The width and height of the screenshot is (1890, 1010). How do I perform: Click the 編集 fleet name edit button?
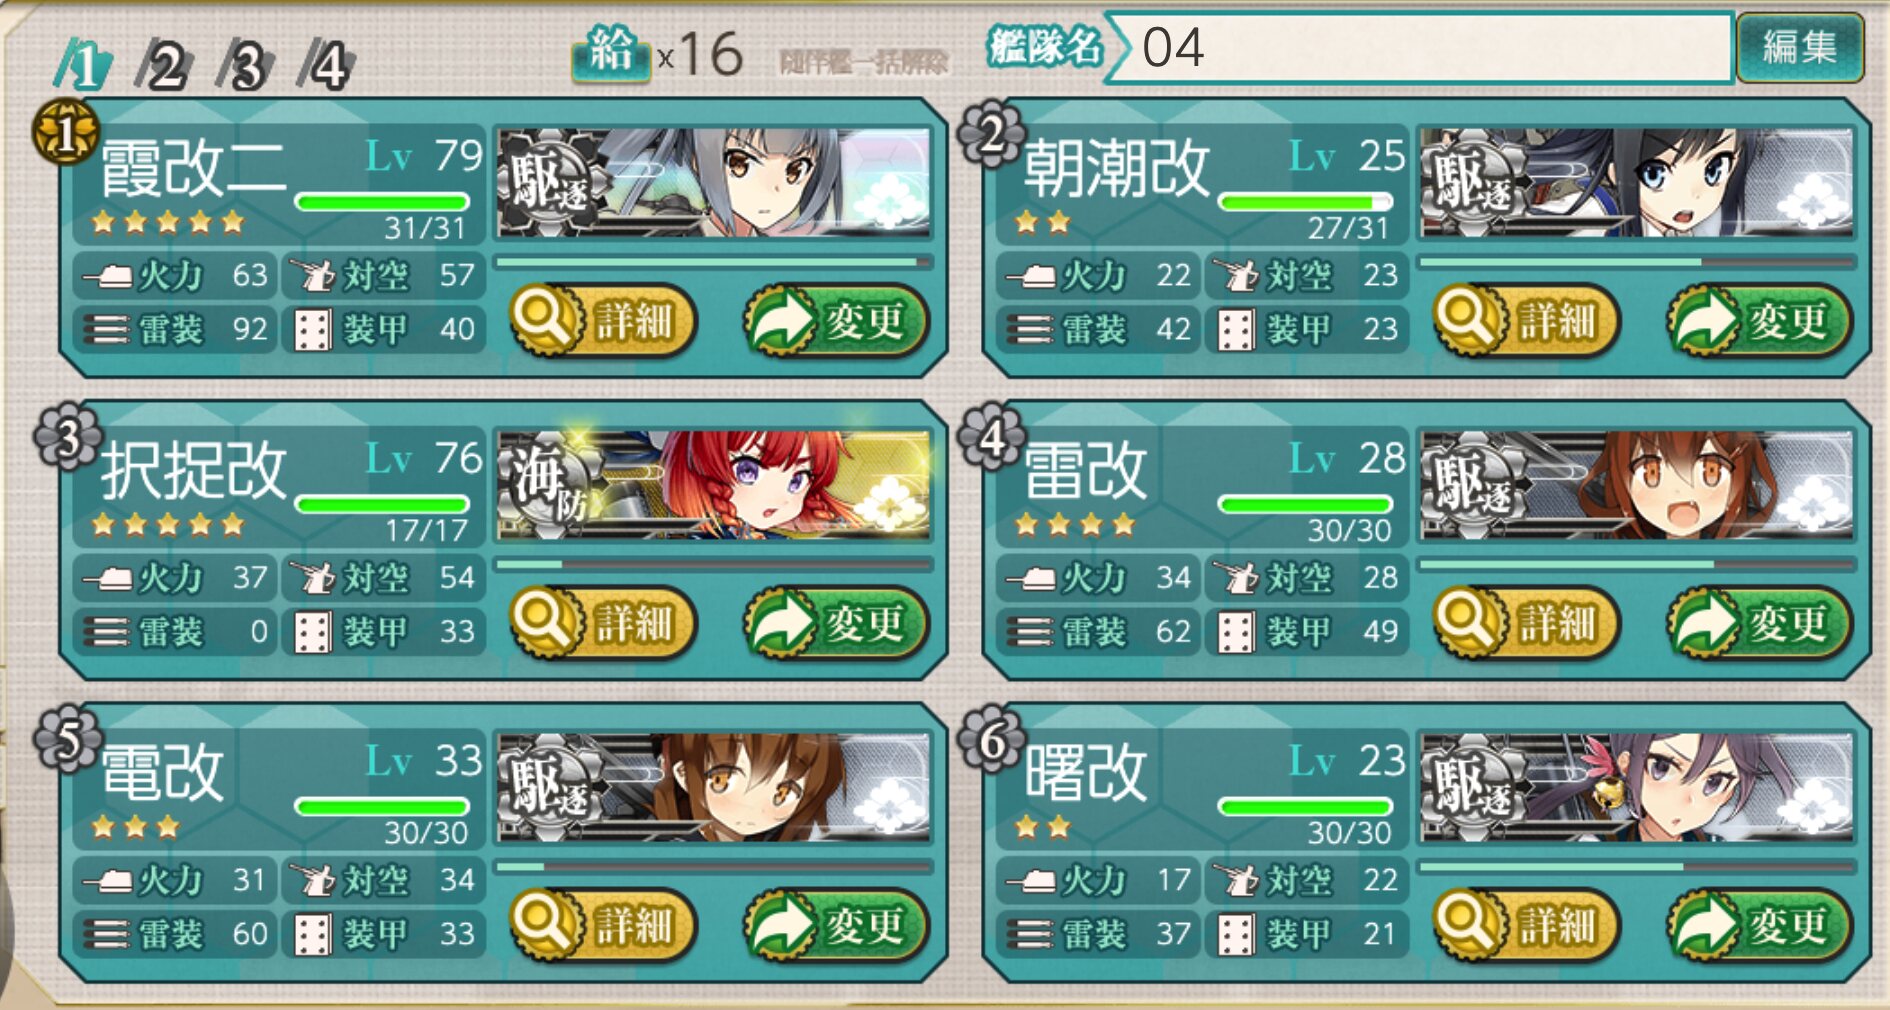1800,47
